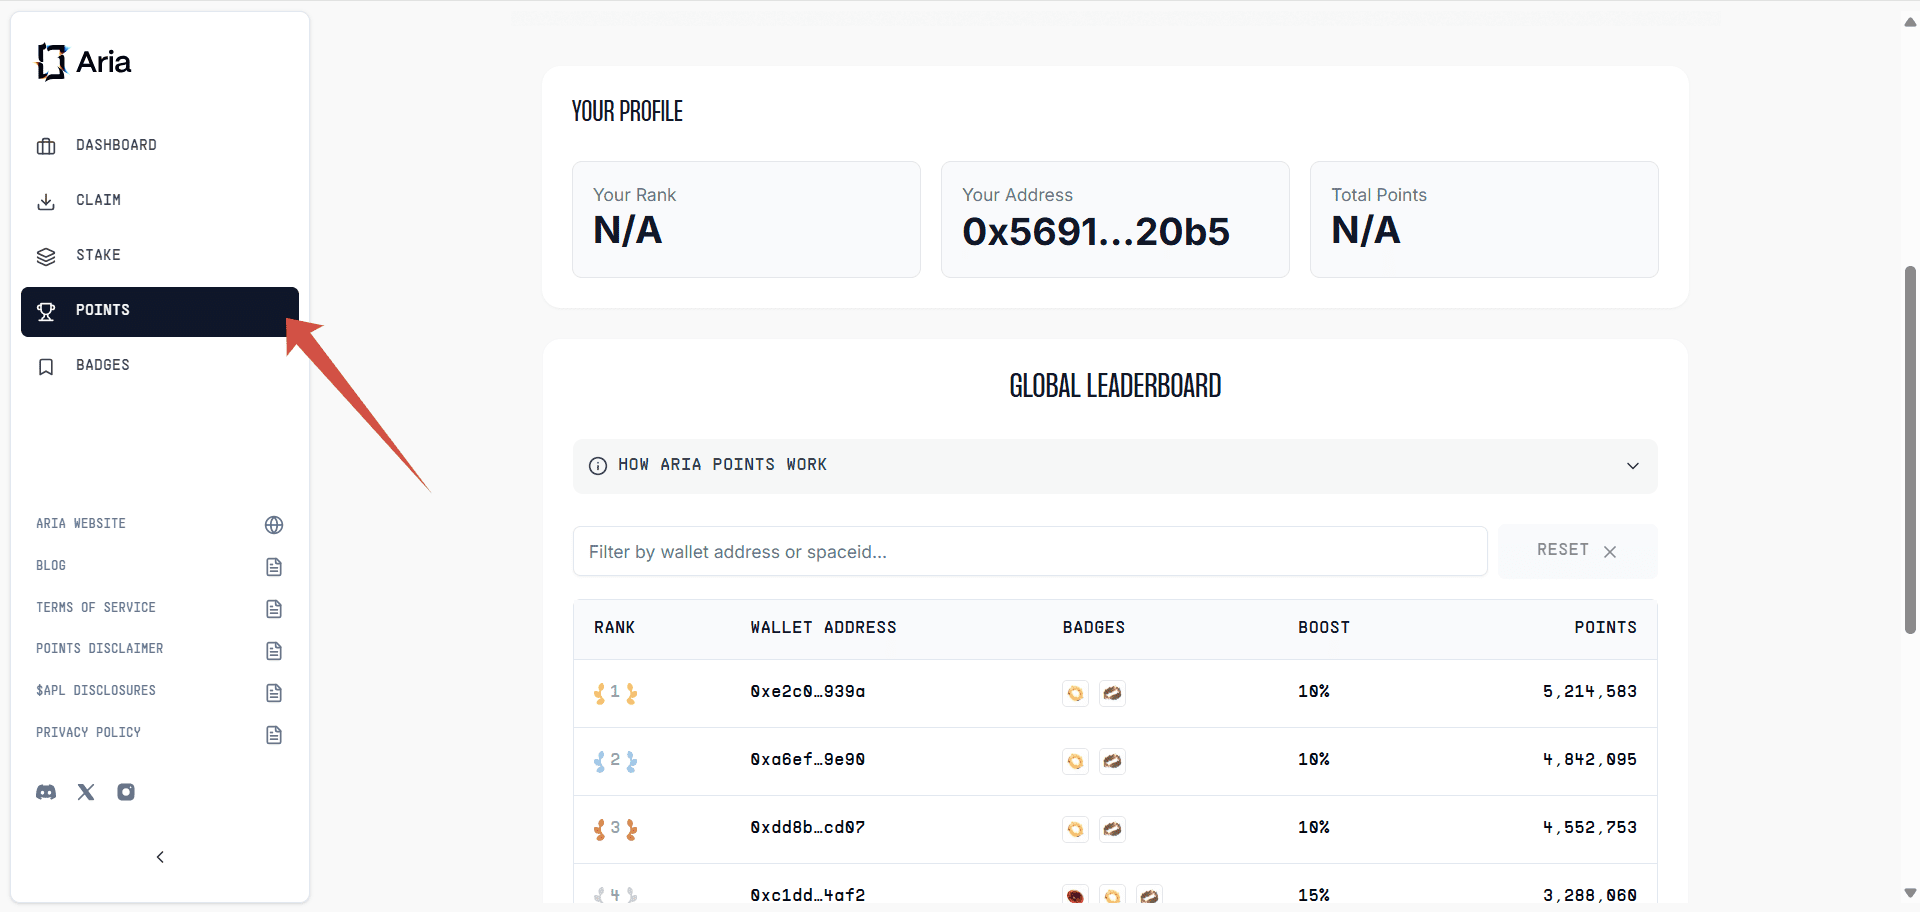This screenshot has width=1920, height=912.
Task: Expand the How Aria Points Work section
Action: (x=1632, y=466)
